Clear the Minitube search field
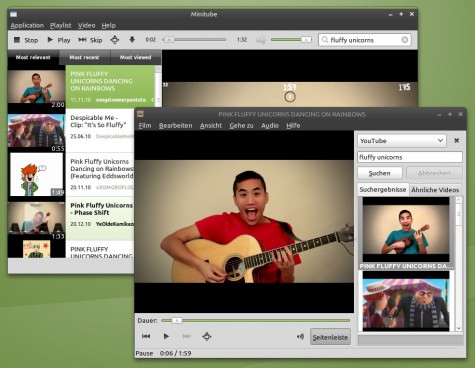This screenshot has width=475, height=368. coord(405,40)
